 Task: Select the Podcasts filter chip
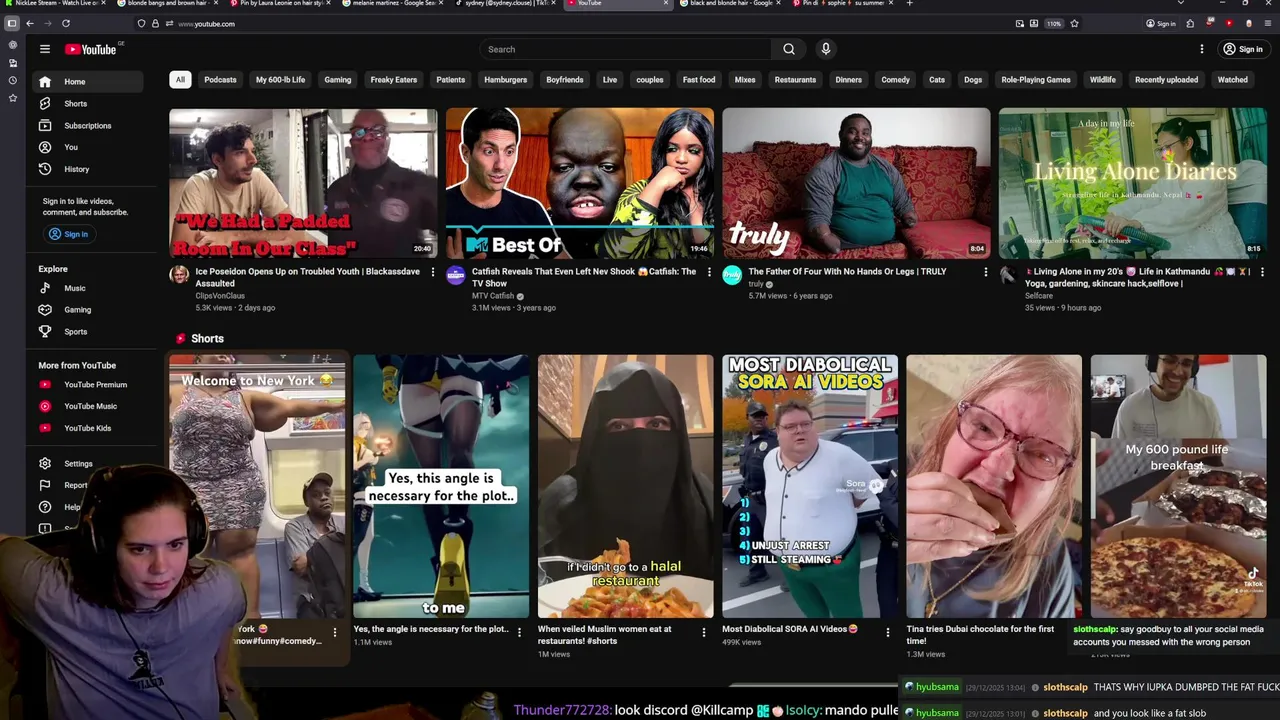click(x=220, y=80)
